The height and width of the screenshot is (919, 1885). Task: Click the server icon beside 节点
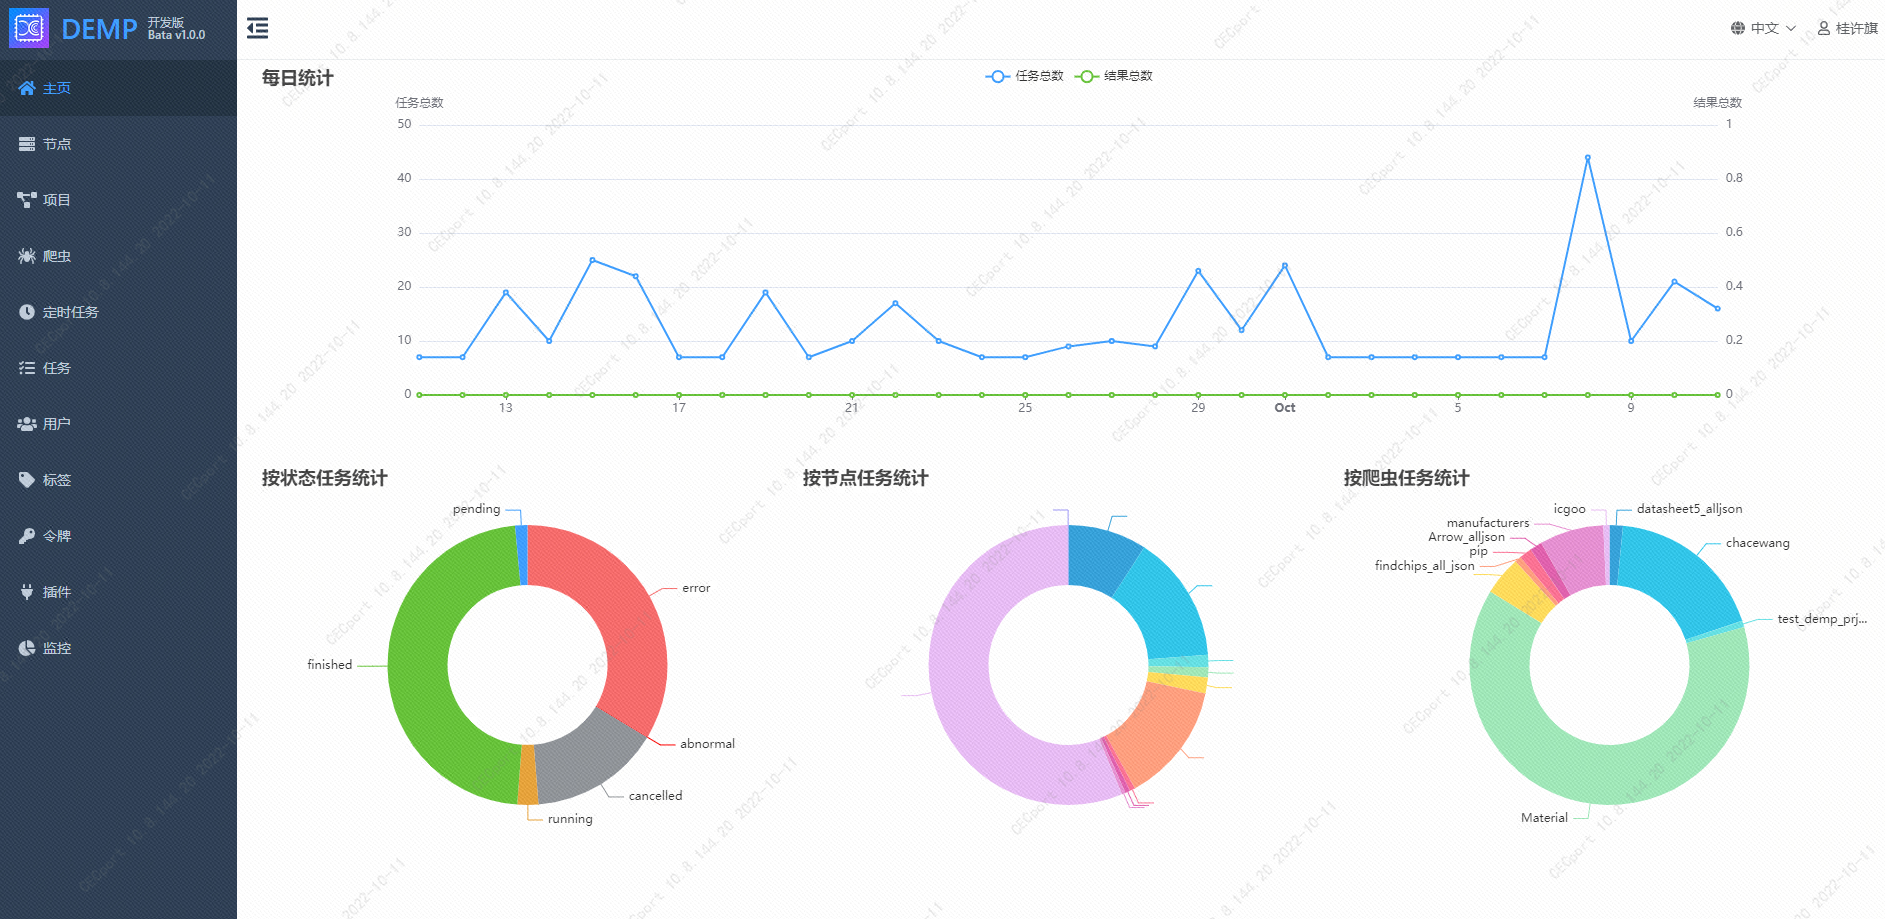pyautogui.click(x=27, y=144)
